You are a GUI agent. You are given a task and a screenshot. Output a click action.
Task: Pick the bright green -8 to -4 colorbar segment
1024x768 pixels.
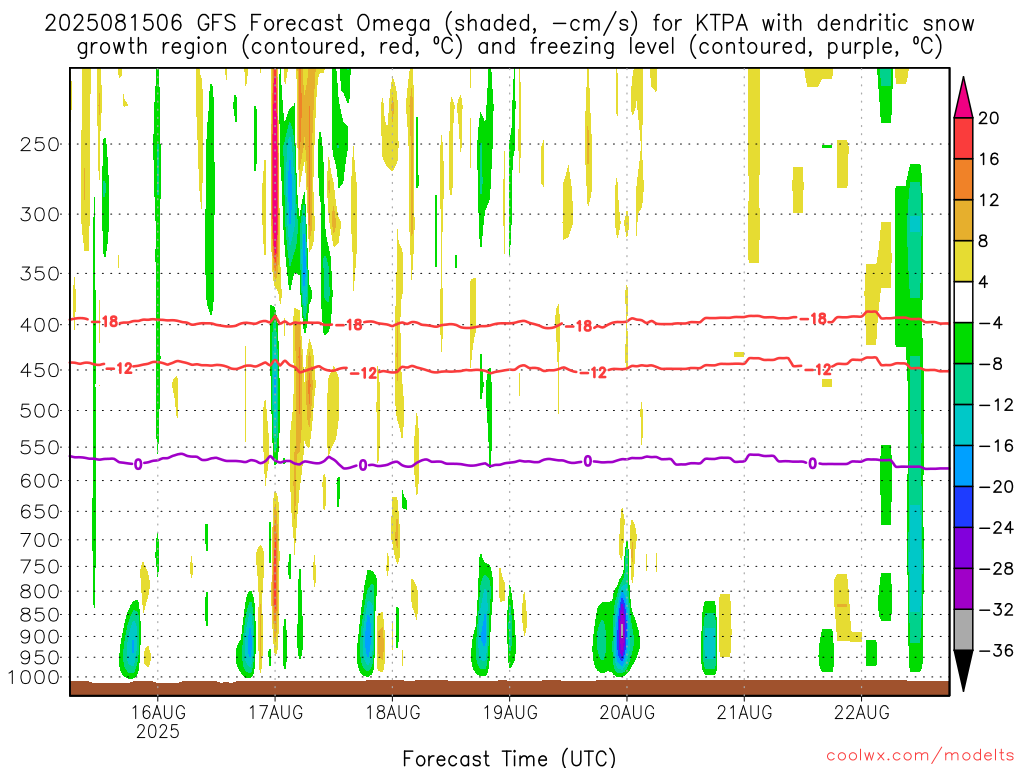pyautogui.click(x=963, y=344)
